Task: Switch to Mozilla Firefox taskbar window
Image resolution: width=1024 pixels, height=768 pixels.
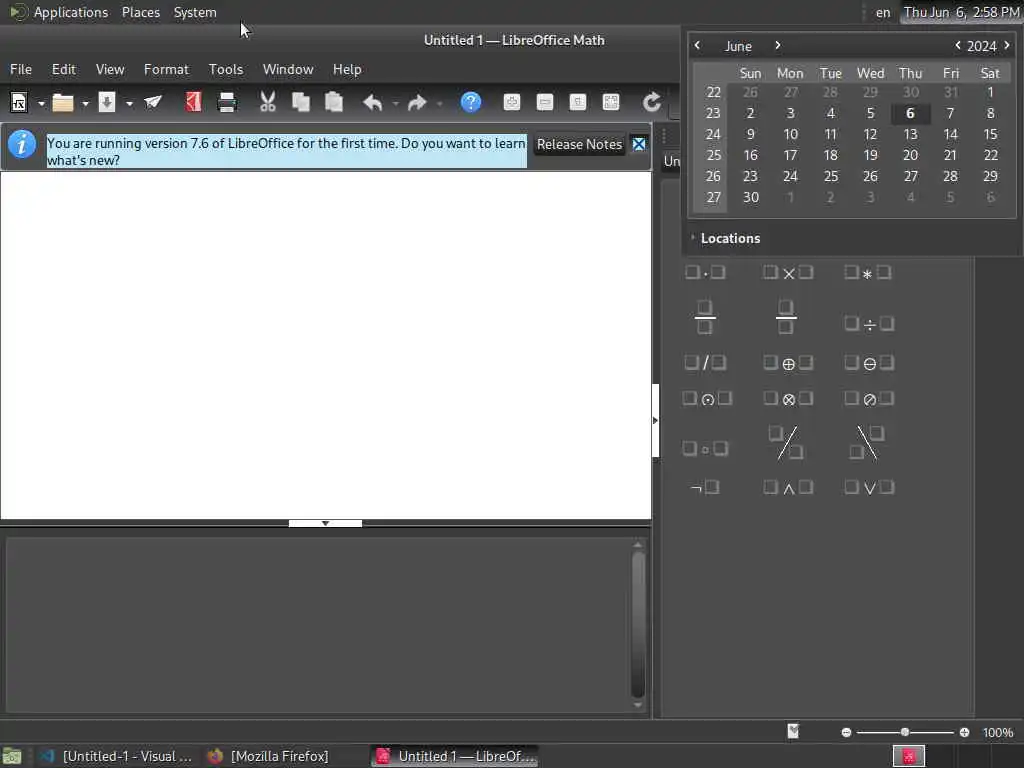Action: click(269, 756)
